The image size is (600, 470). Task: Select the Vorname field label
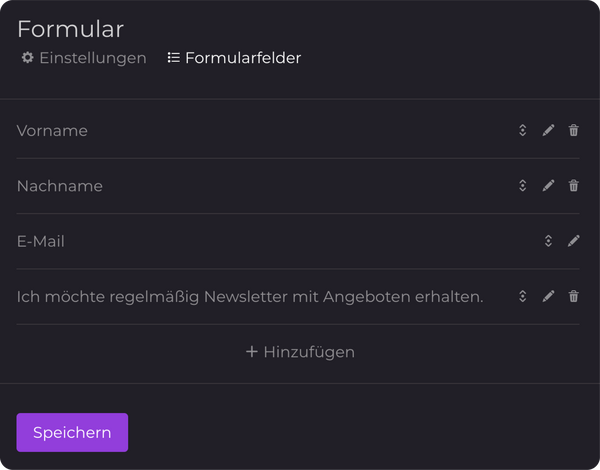[52, 131]
